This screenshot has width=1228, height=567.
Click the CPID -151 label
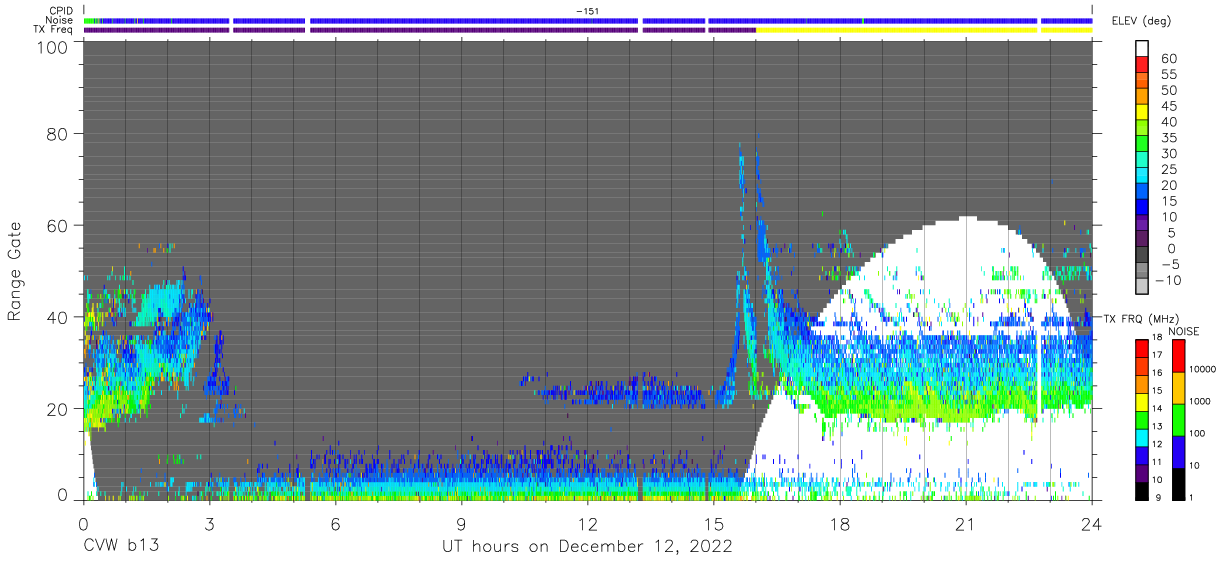[587, 11]
